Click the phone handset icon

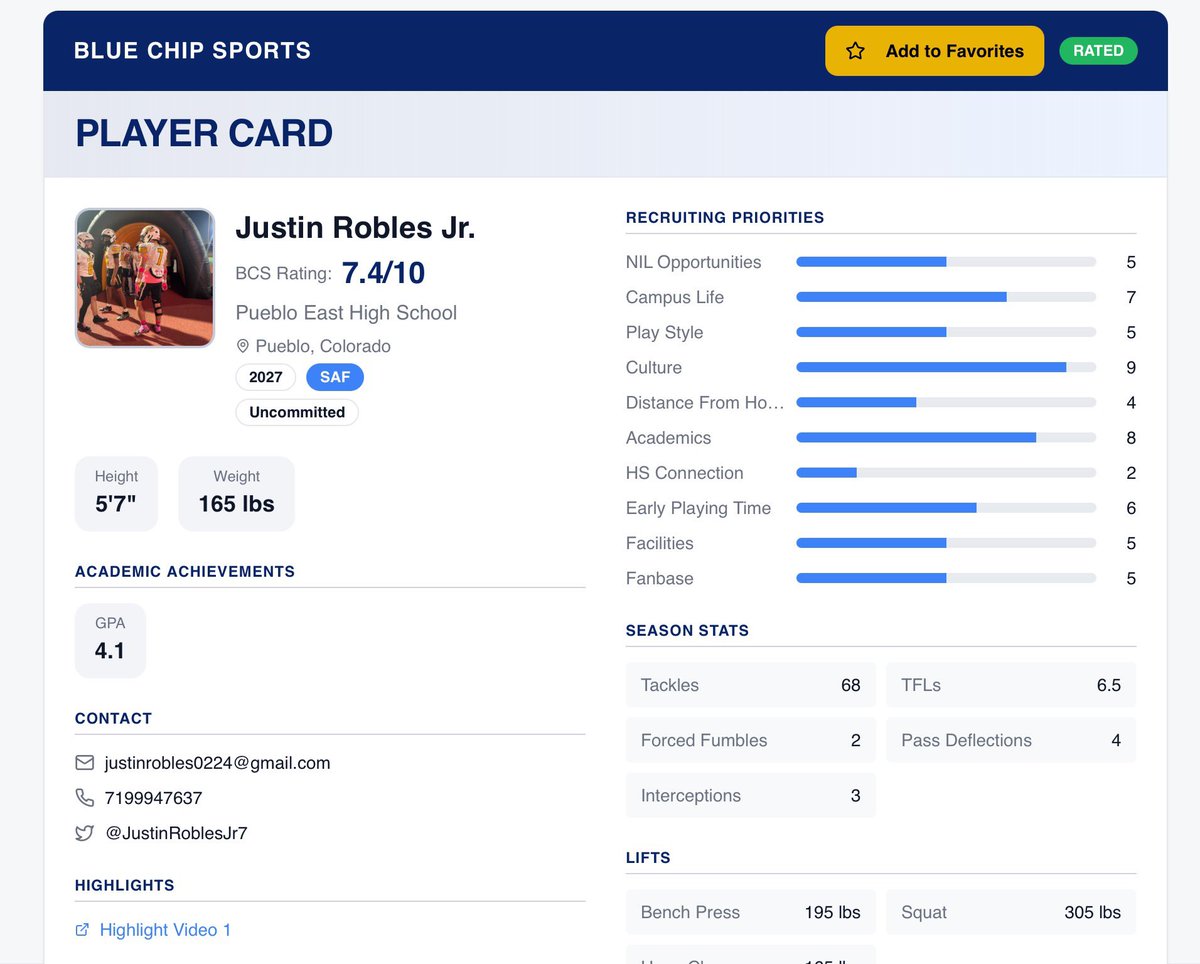pos(85,798)
